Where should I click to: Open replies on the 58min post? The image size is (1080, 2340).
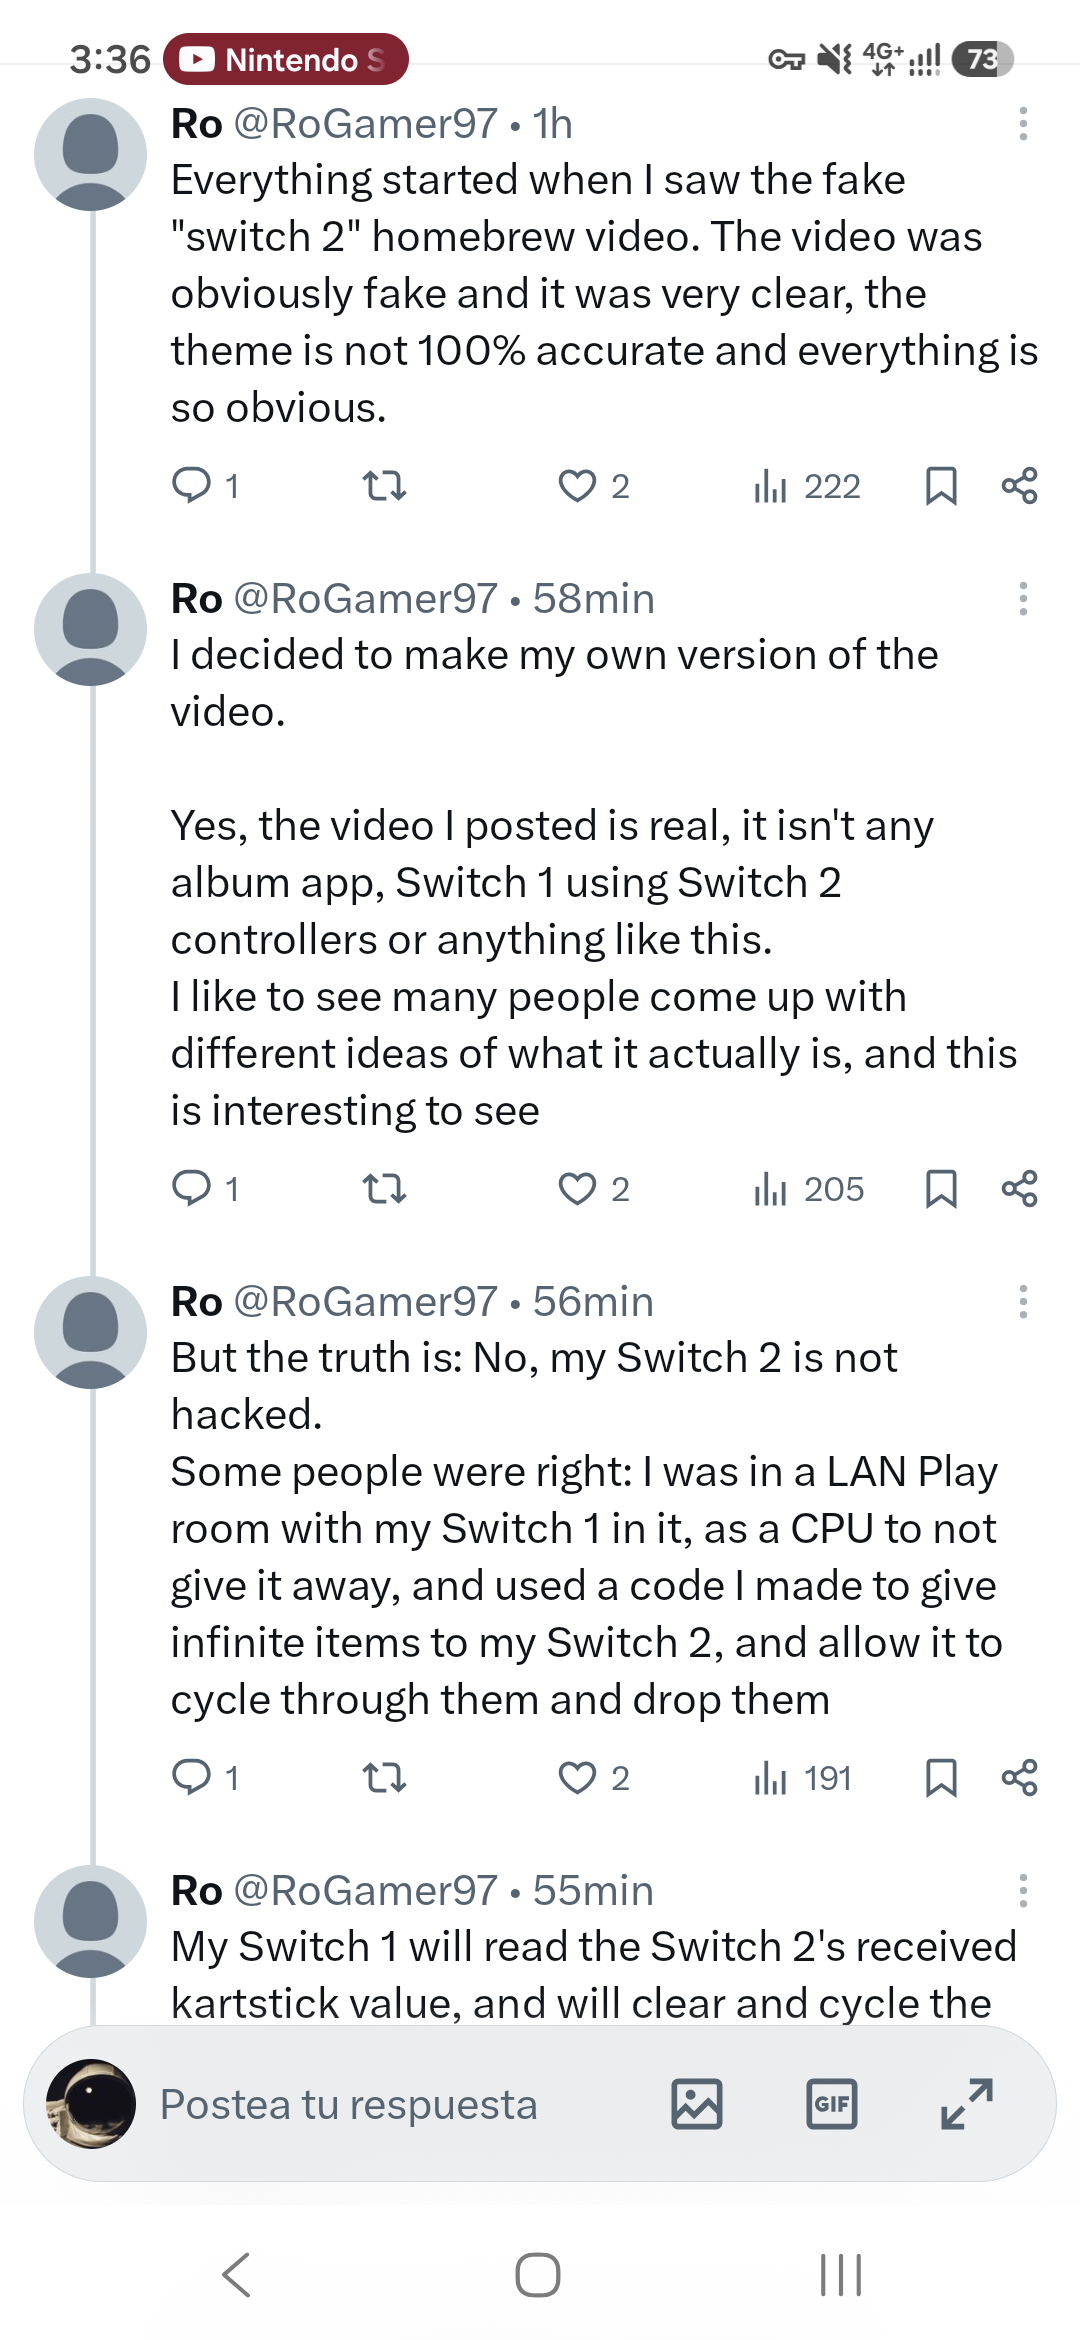(x=205, y=1189)
